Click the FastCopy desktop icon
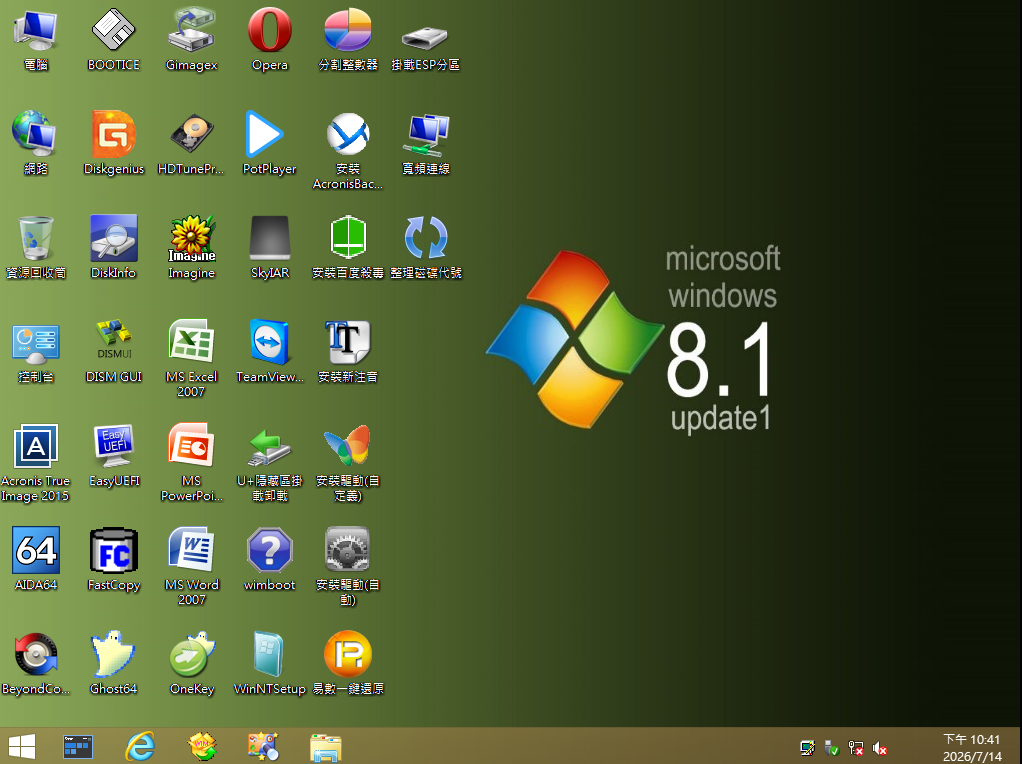This screenshot has width=1022, height=764. pyautogui.click(x=113, y=559)
